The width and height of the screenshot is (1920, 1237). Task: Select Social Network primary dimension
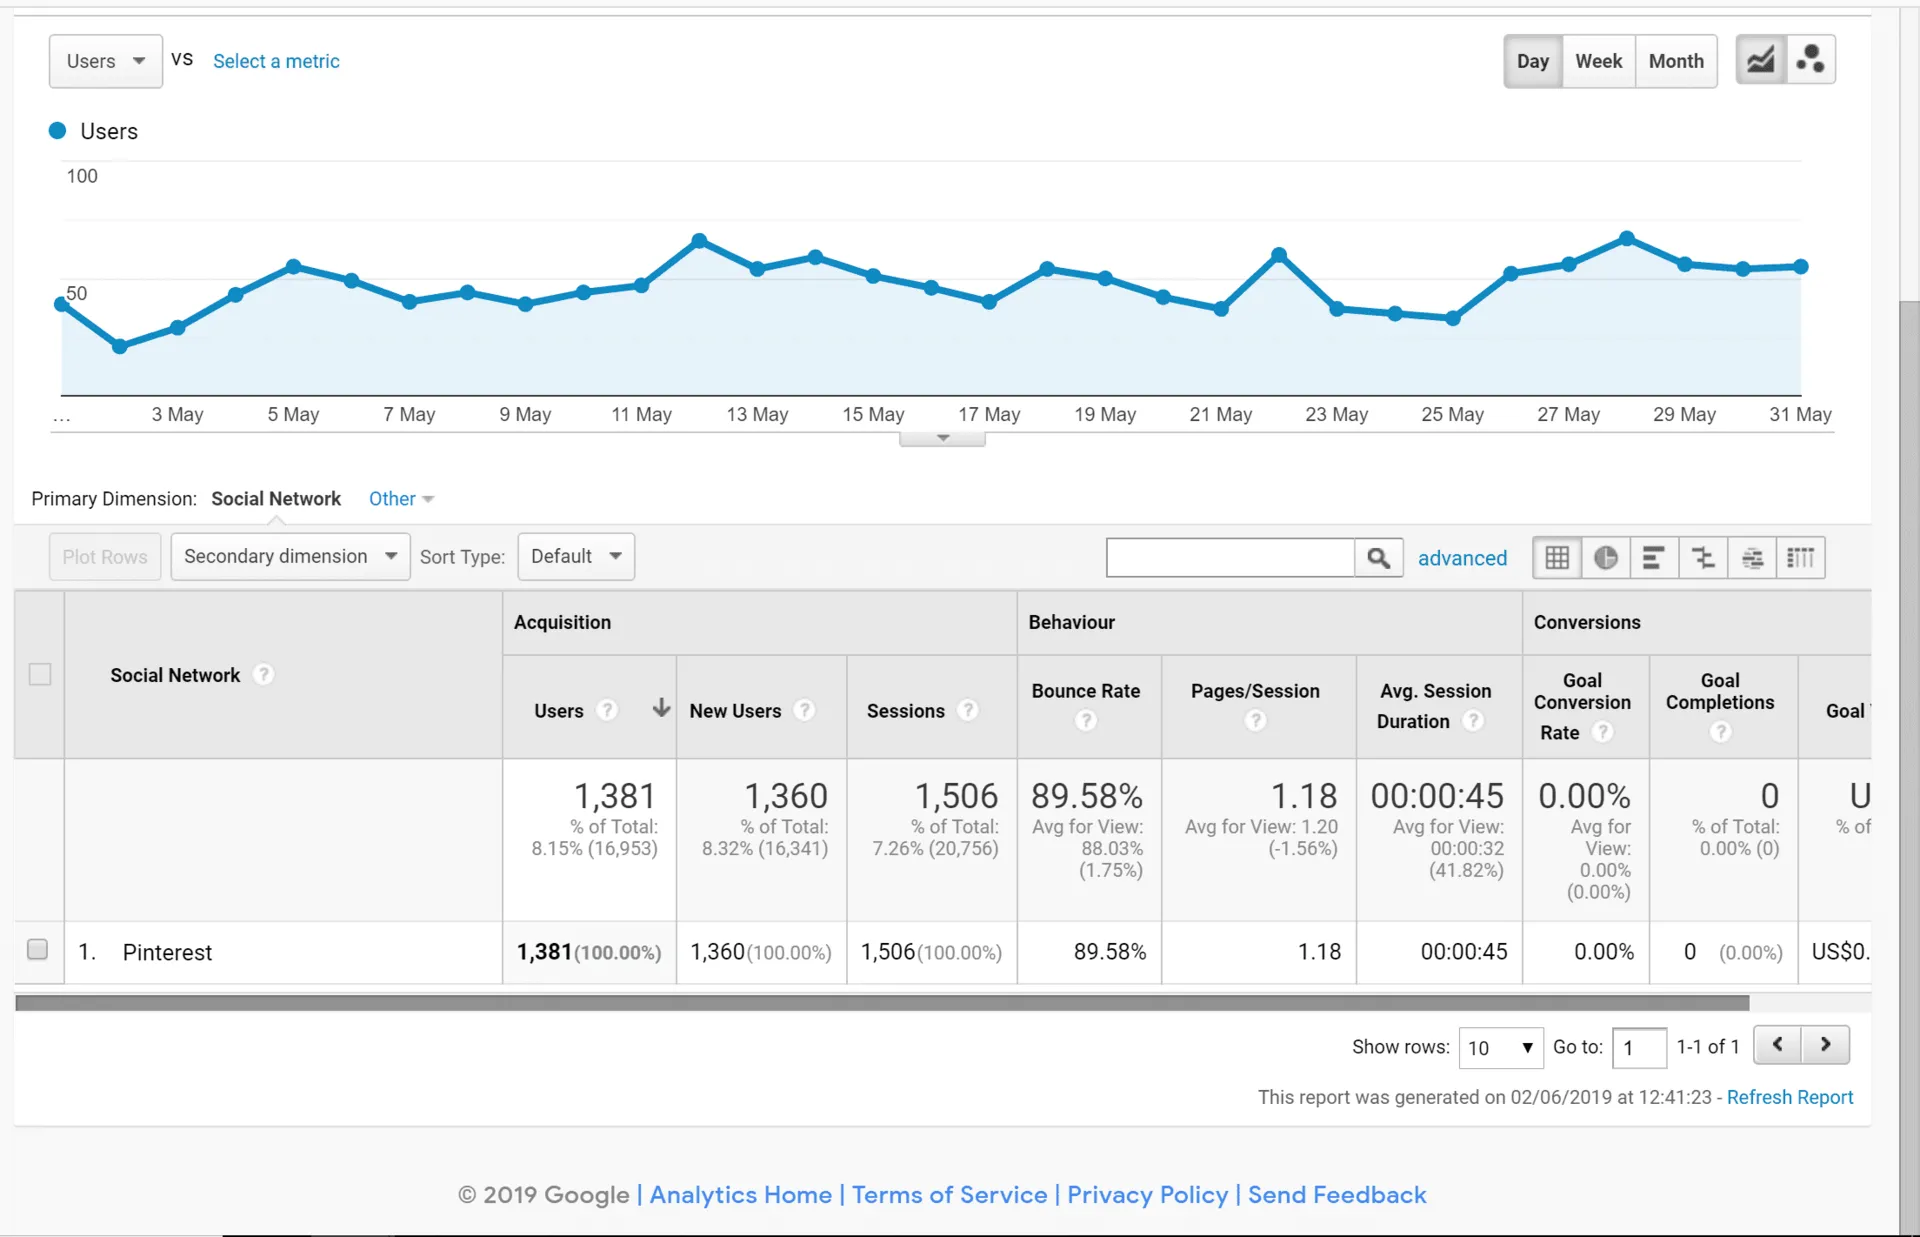(x=276, y=499)
